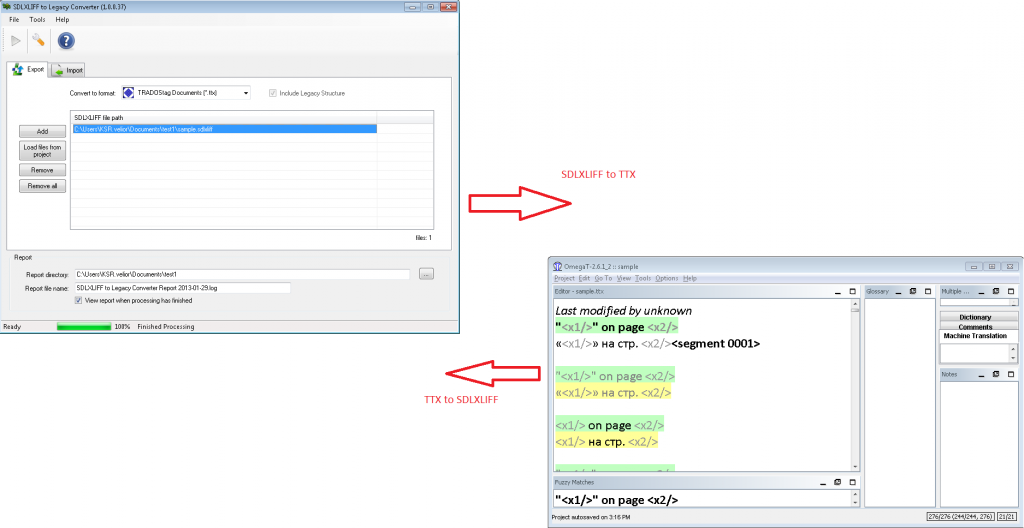
Task: Open the Dictionary pane tab in OmegaT
Action: 976,317
